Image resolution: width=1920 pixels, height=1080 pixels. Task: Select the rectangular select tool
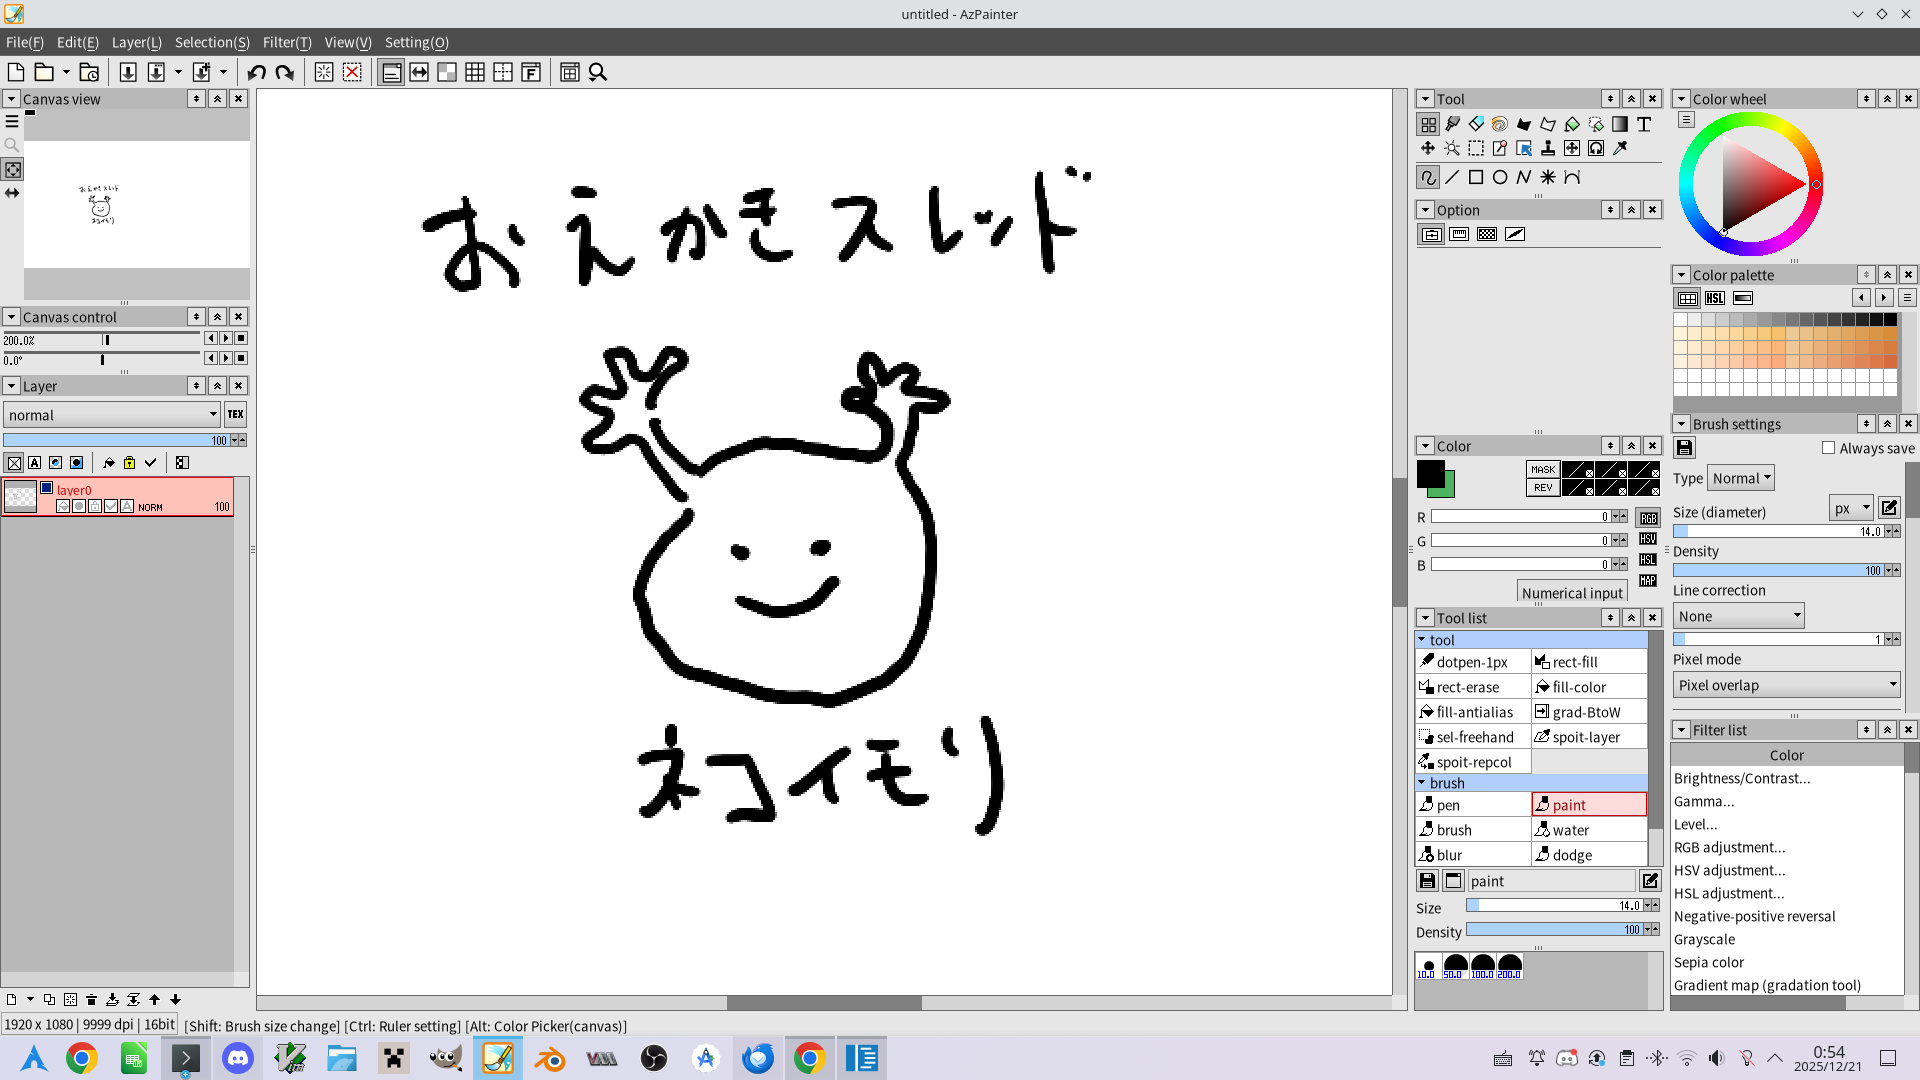click(1476, 148)
